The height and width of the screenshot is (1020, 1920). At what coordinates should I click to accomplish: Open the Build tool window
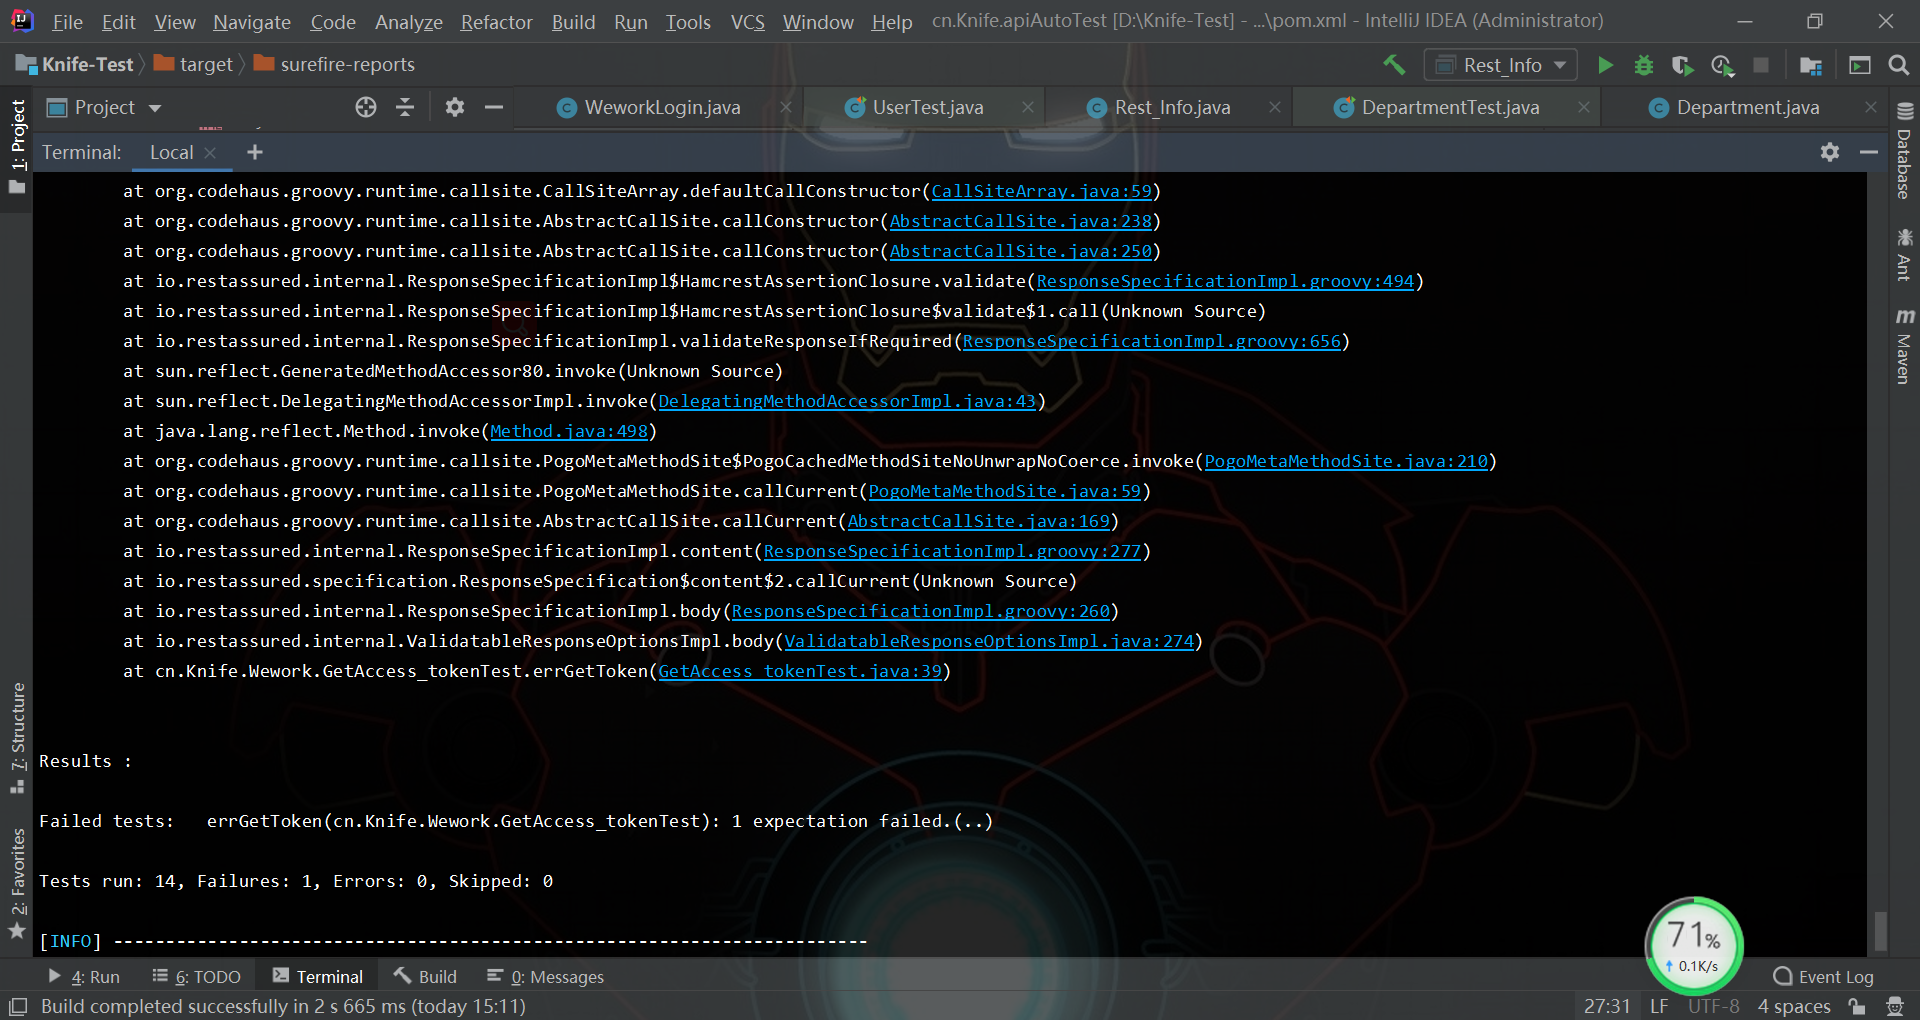point(425,976)
